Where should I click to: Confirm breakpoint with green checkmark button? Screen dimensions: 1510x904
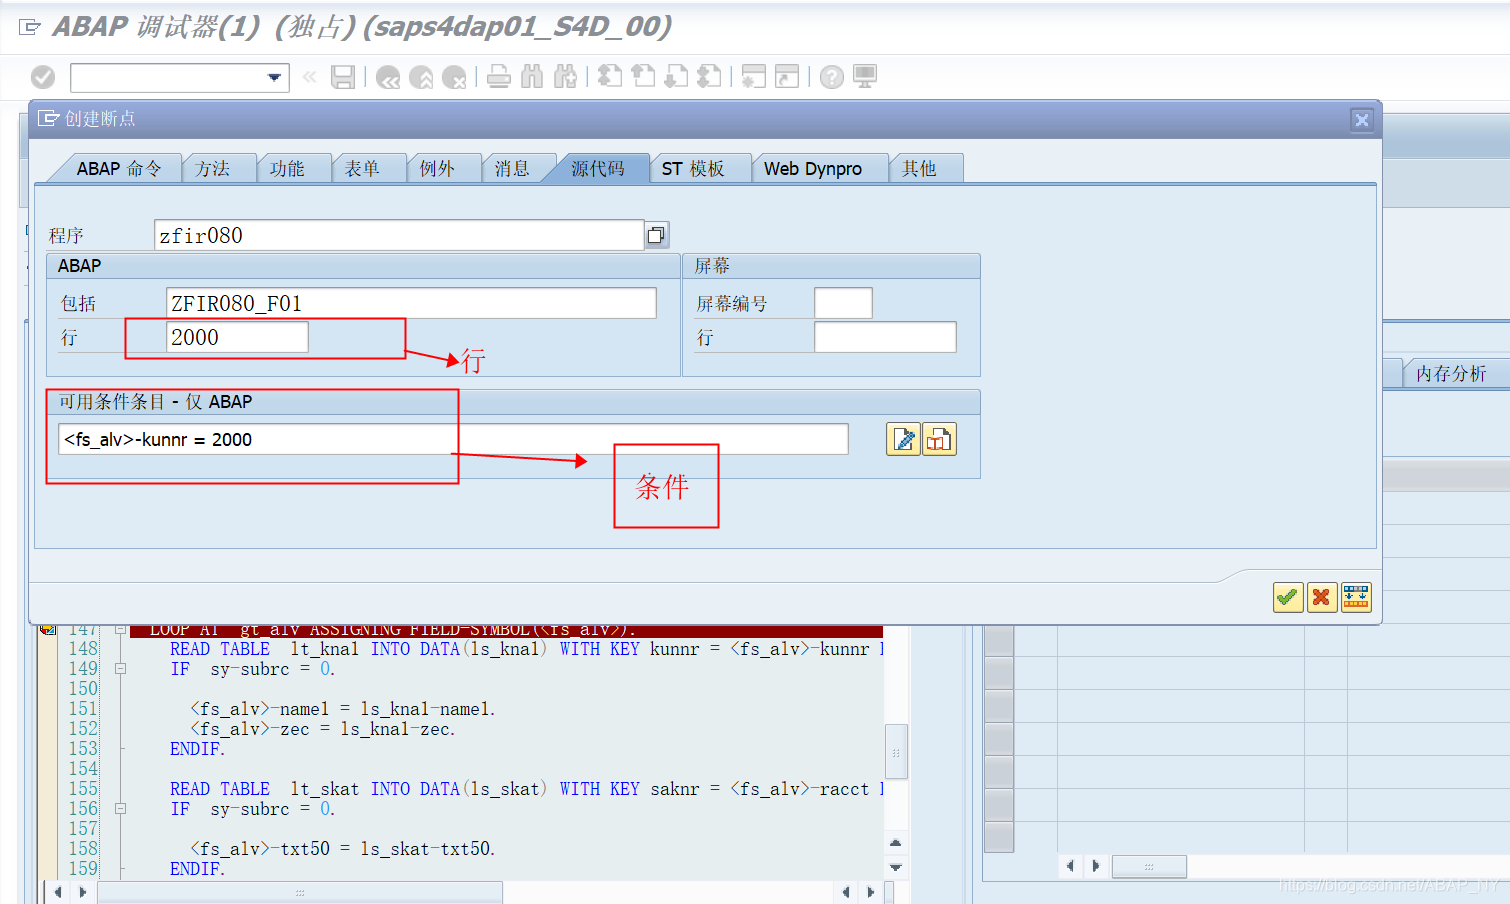tap(1288, 597)
